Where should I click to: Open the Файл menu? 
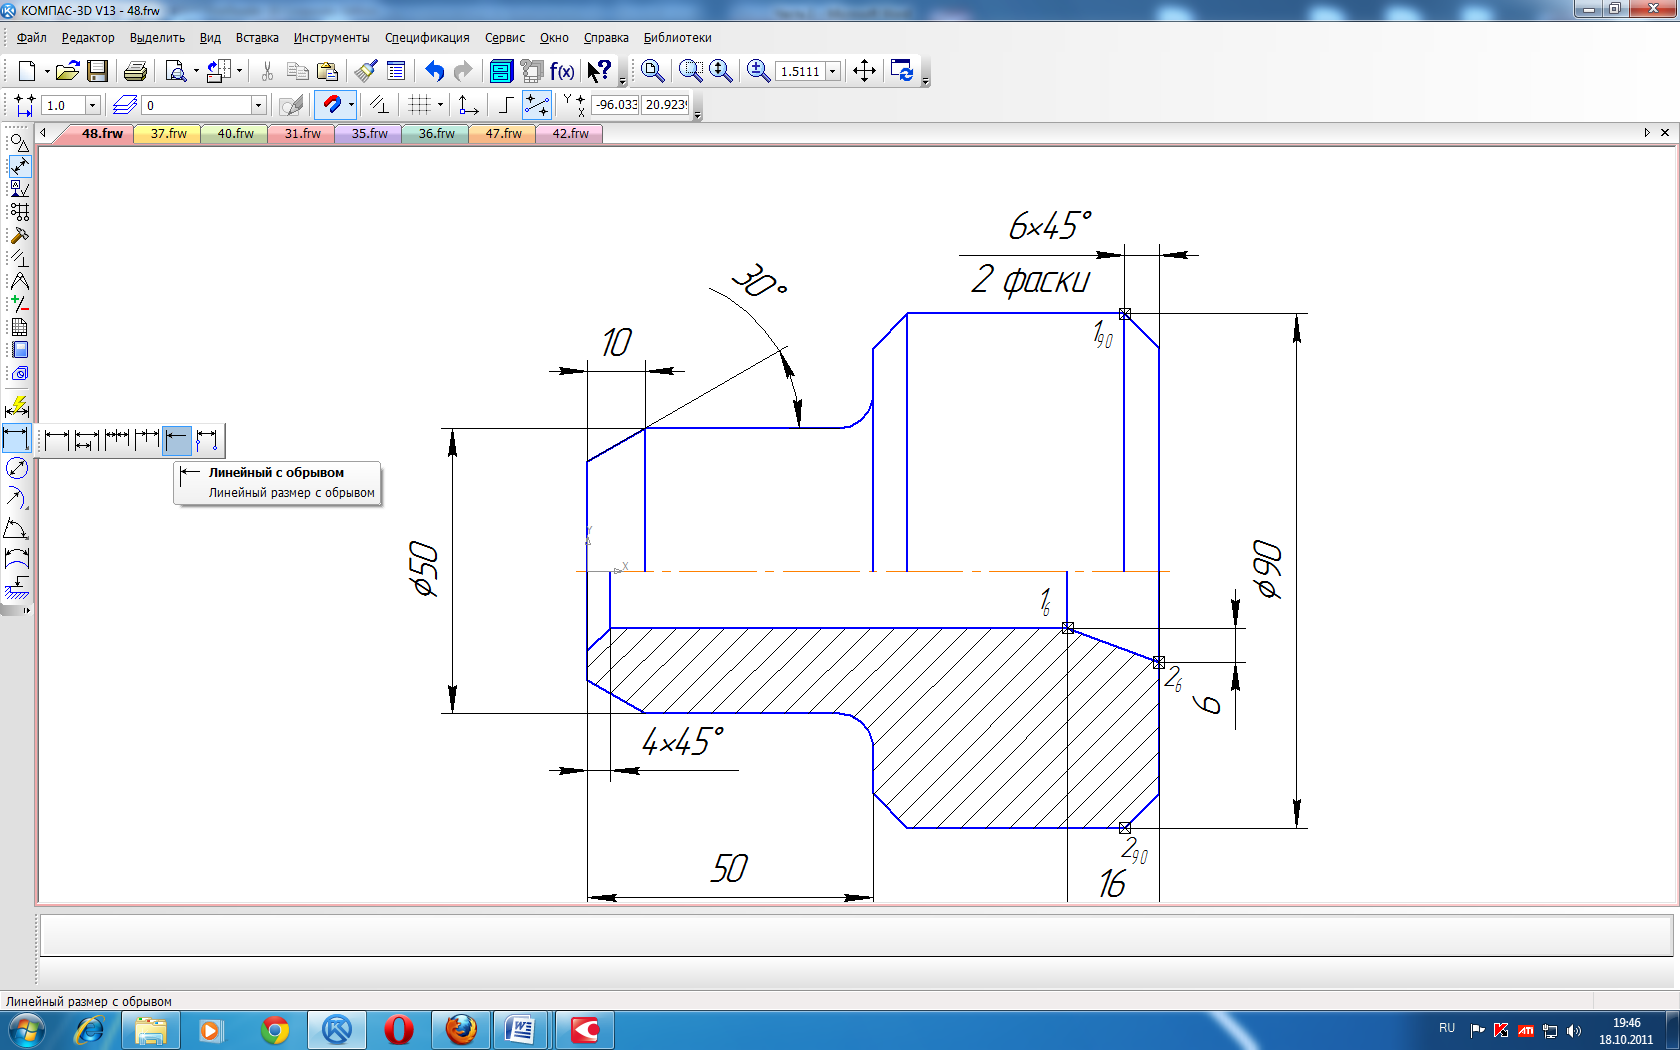click(32, 38)
